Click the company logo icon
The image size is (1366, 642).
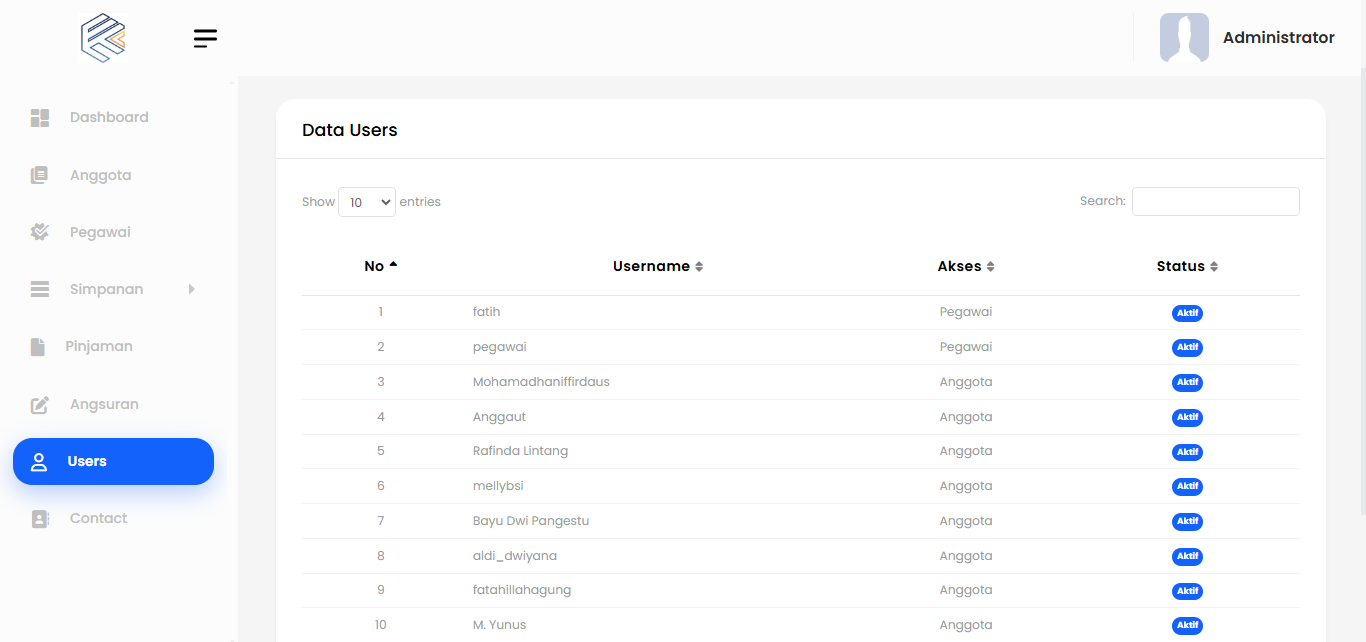tap(103, 38)
